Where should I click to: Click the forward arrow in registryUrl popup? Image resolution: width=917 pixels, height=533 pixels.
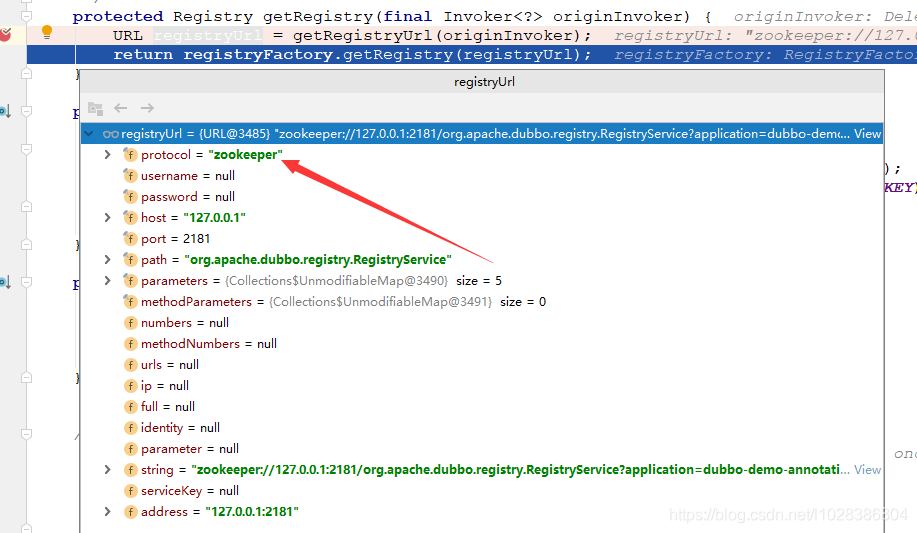[147, 108]
